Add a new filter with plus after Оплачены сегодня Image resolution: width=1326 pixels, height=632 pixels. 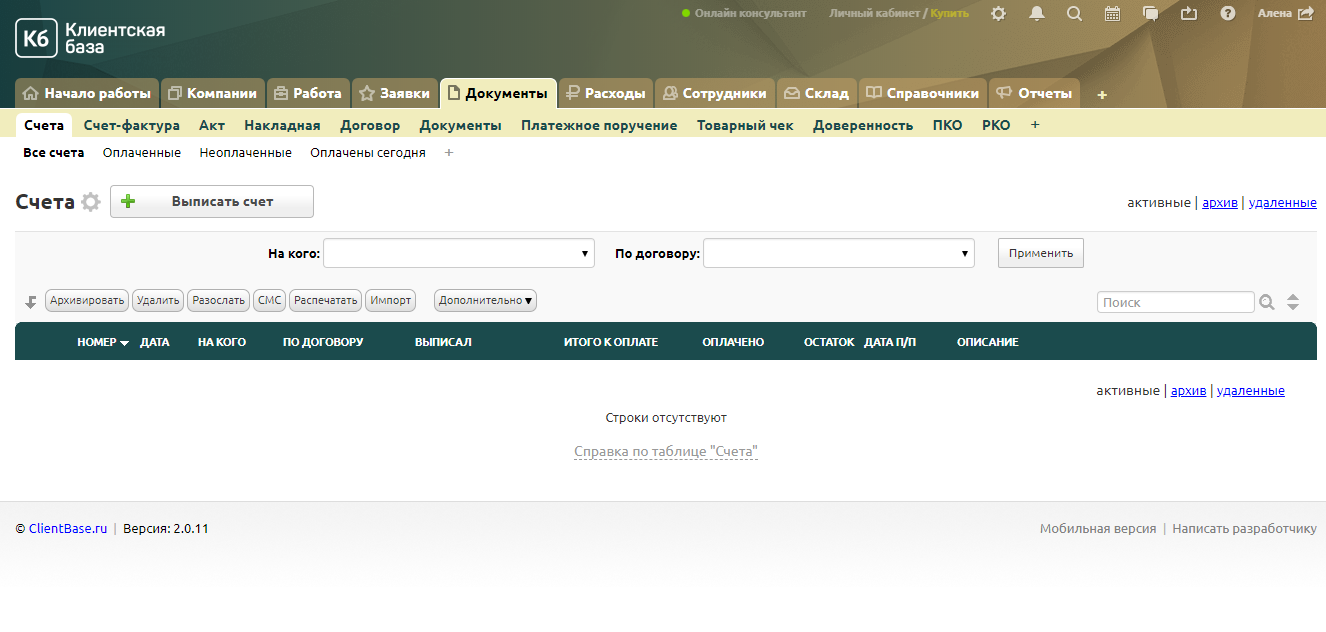(449, 153)
